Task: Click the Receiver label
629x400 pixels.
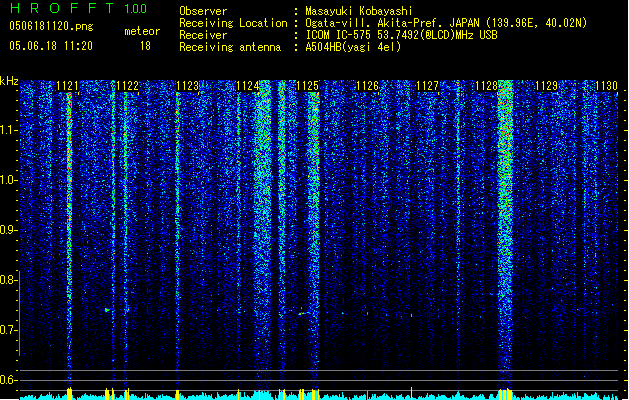Action: (203, 35)
